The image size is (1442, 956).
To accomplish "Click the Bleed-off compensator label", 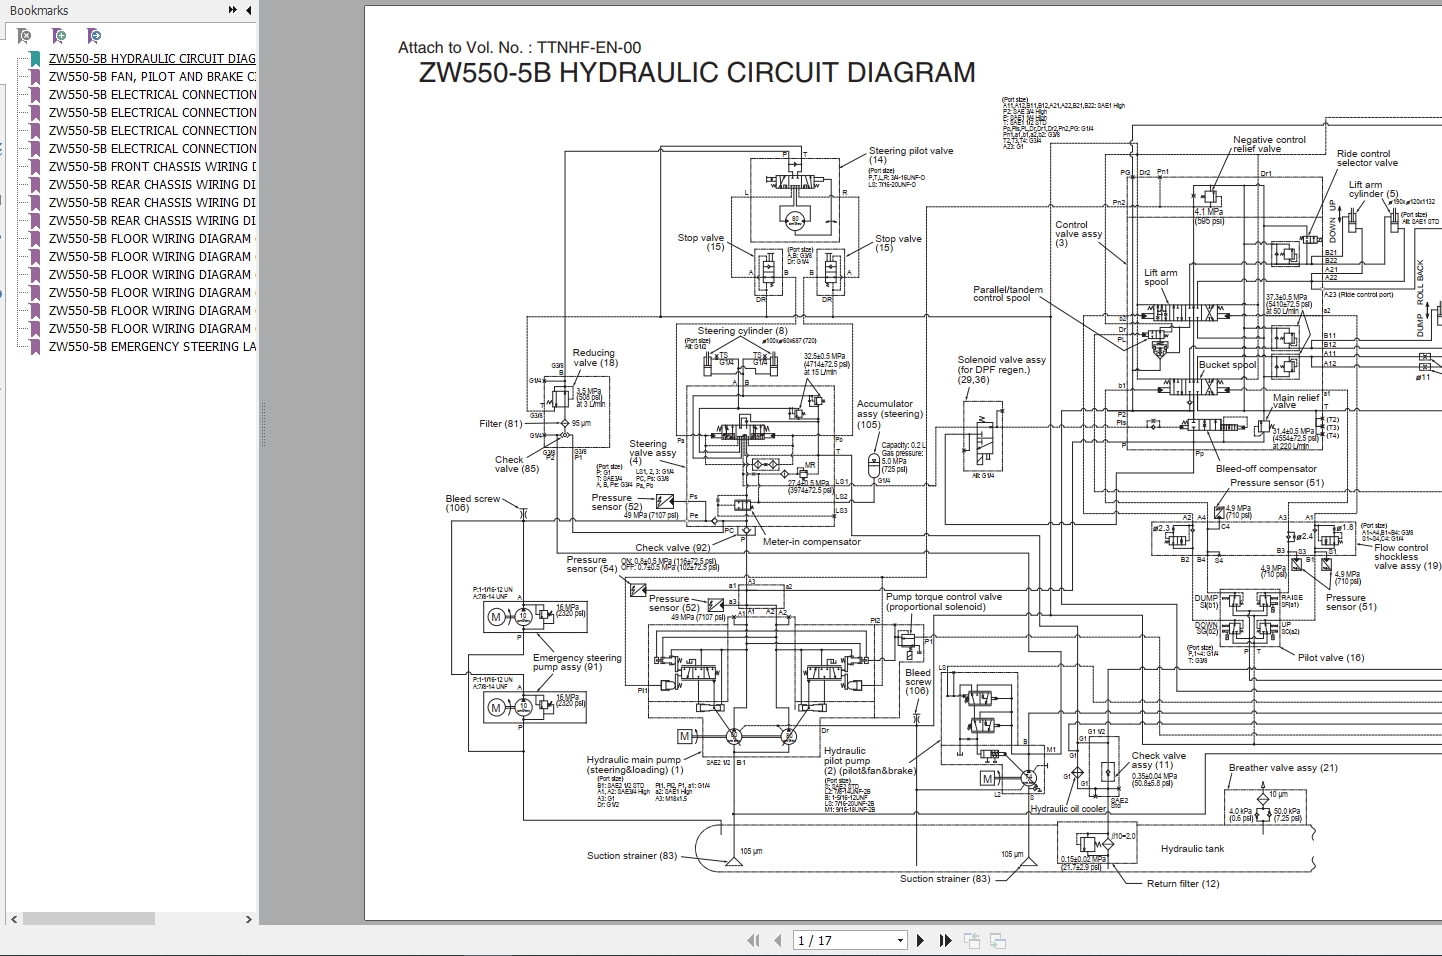I will pyautogui.click(x=1266, y=469).
